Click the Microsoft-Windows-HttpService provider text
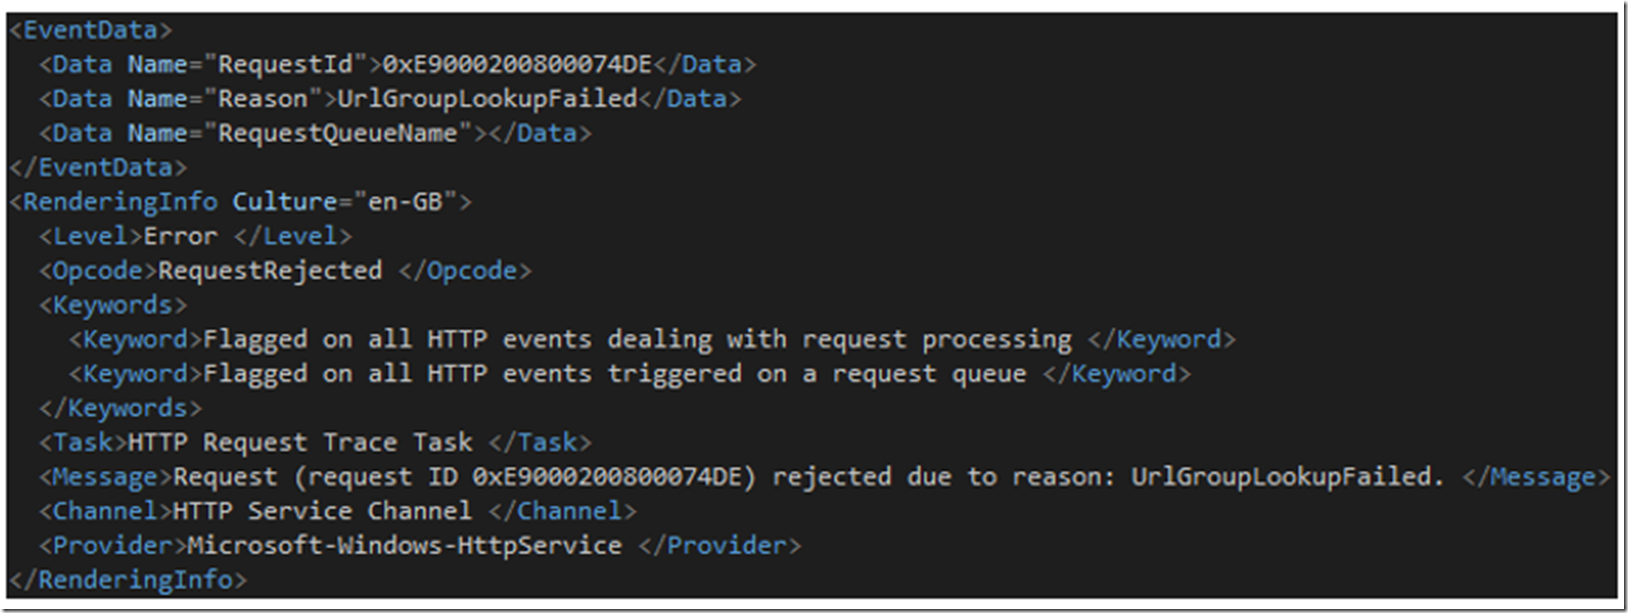Image resolution: width=1628 pixels, height=613 pixels. 405,546
